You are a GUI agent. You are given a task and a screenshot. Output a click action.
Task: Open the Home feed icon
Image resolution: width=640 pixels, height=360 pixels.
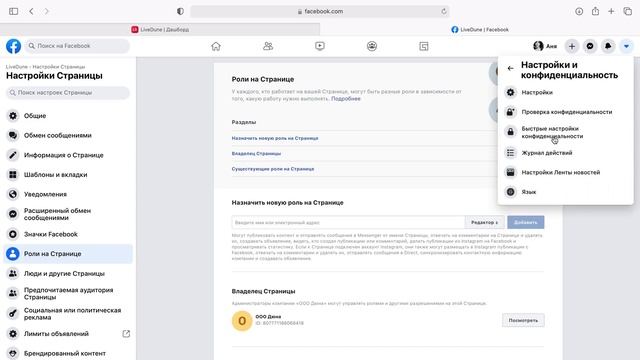point(216,46)
